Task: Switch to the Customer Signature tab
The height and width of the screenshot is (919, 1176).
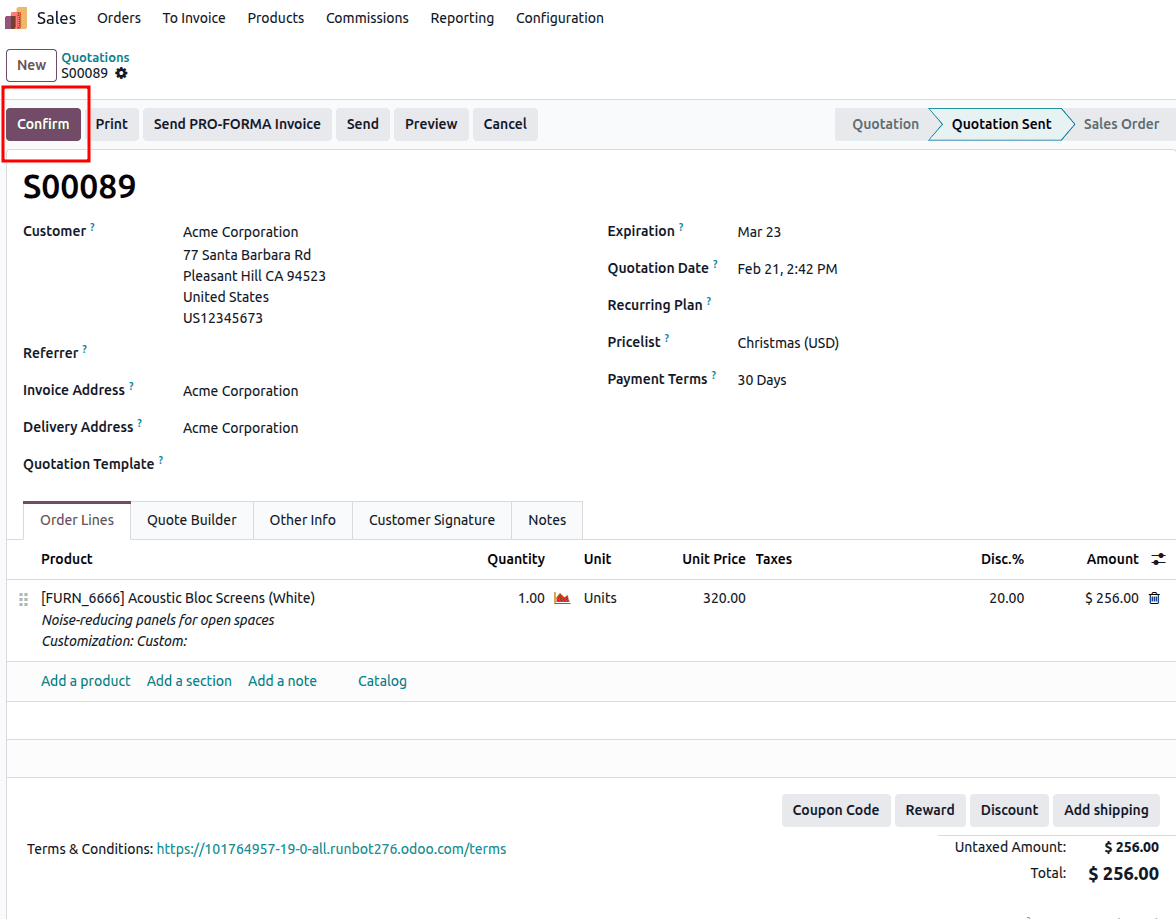Action: 431,520
